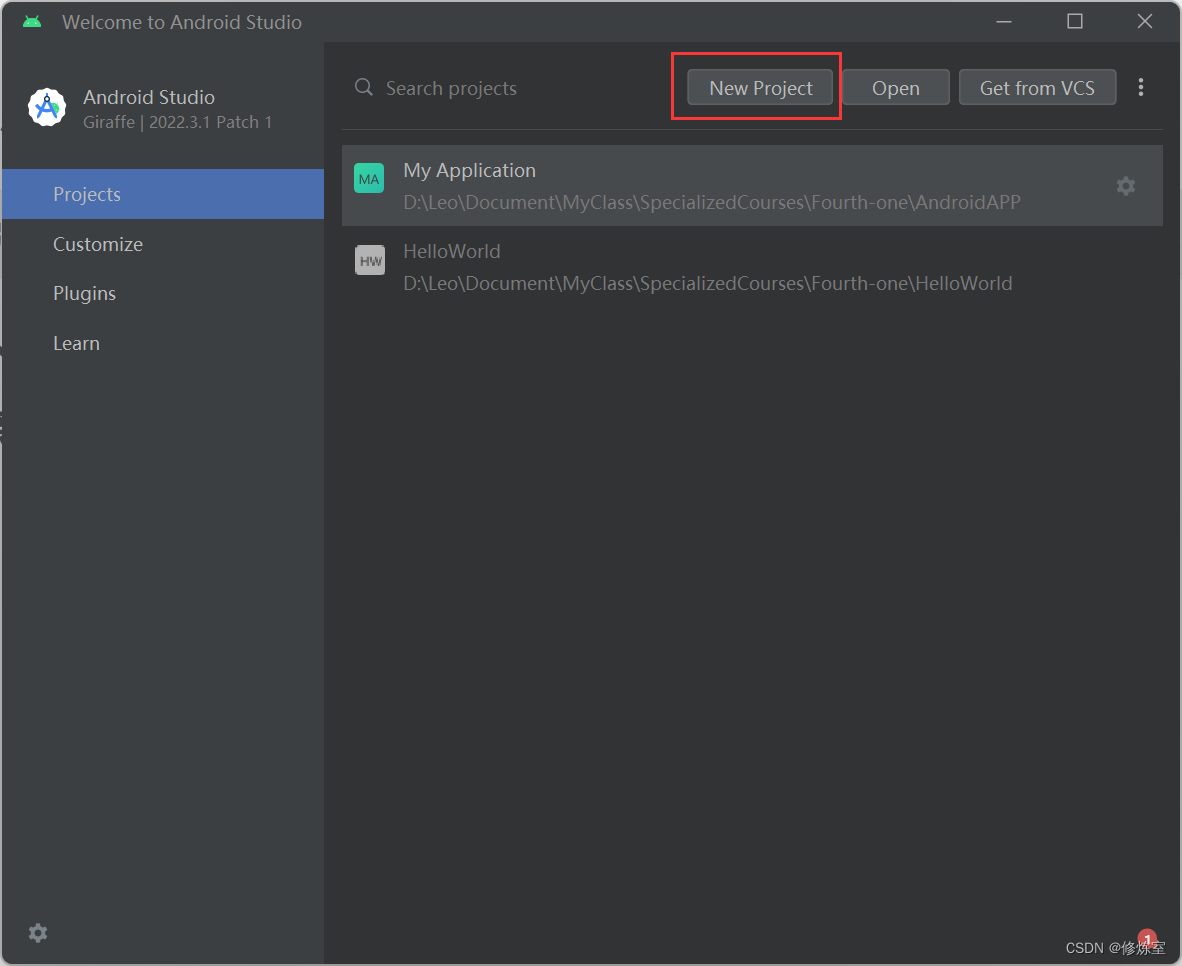Click the My Application path text
Screen dimensions: 1182x966
click(712, 202)
